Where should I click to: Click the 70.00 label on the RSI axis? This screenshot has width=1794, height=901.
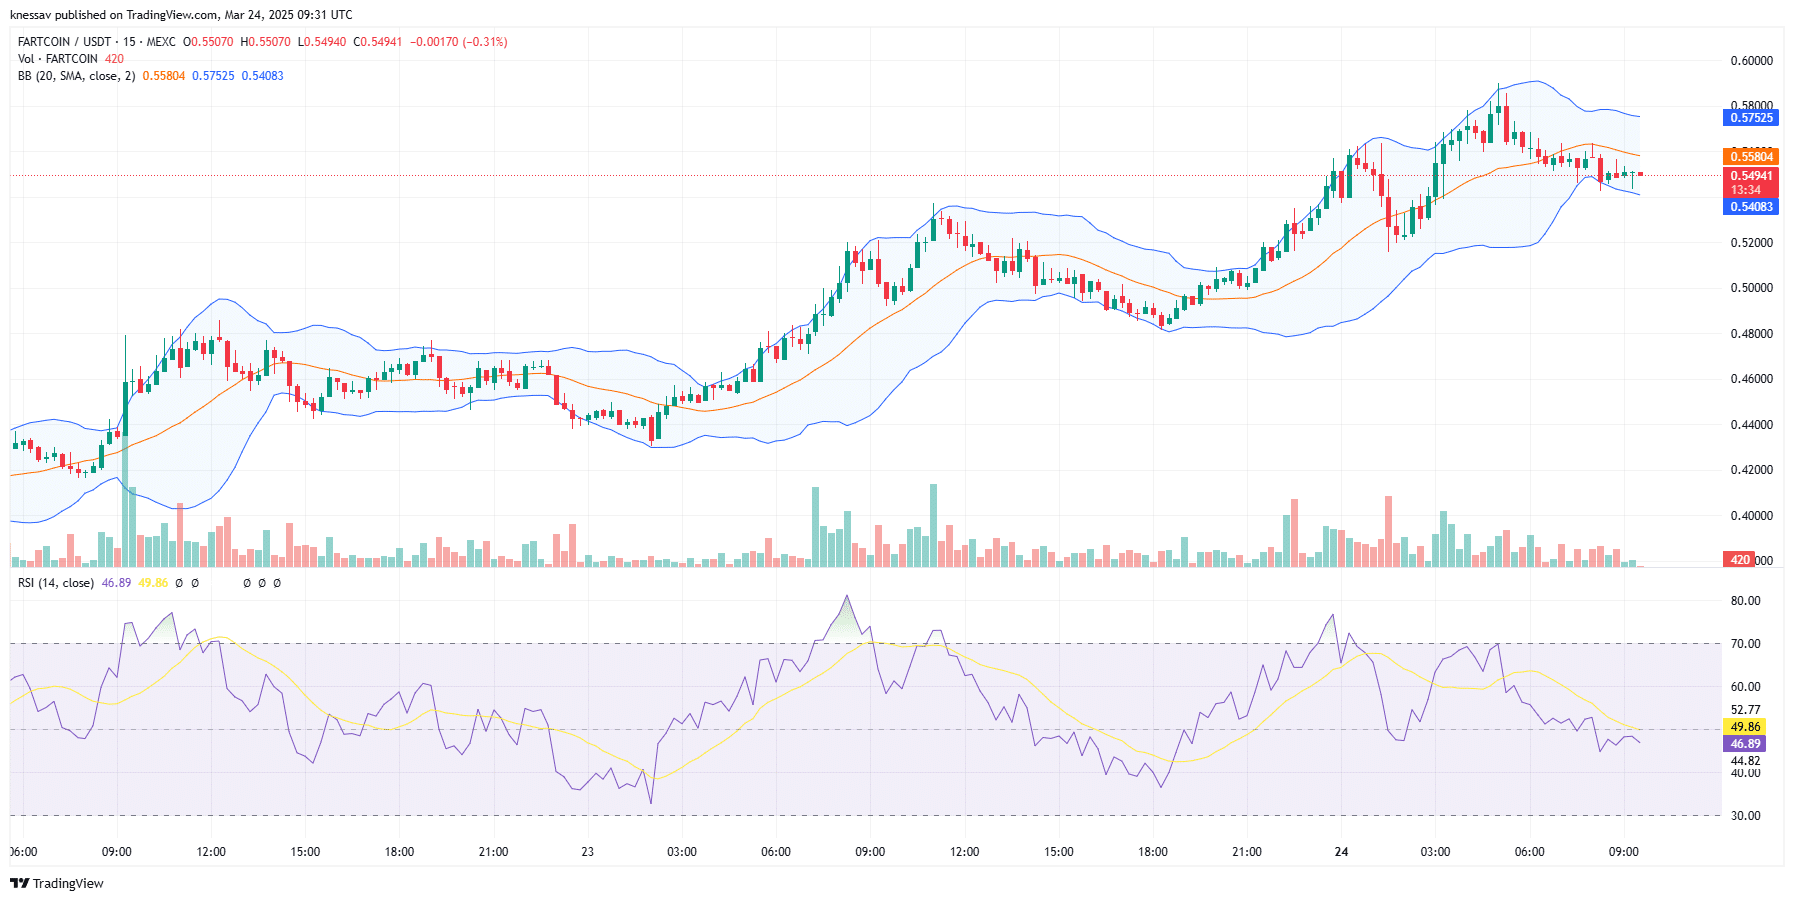1746,644
